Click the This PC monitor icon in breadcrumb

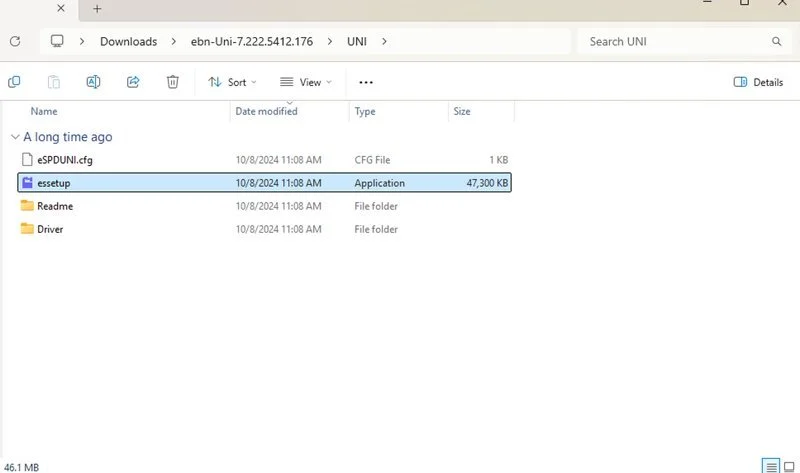click(57, 41)
